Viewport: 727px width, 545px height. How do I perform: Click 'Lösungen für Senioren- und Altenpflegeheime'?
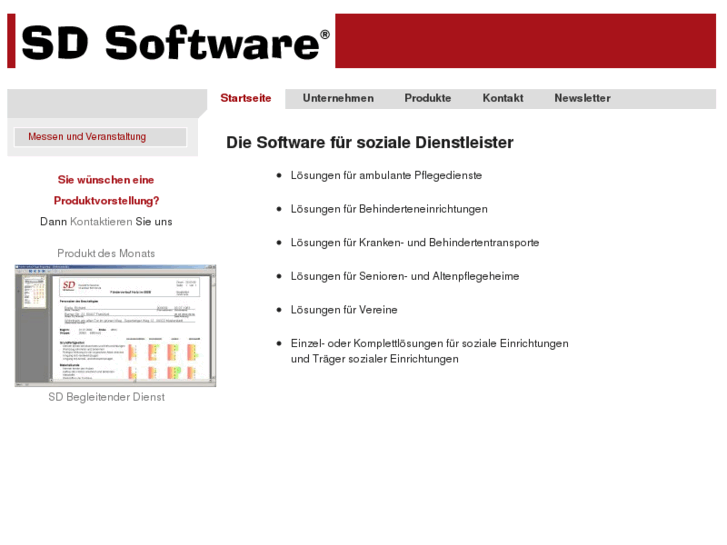point(405,276)
